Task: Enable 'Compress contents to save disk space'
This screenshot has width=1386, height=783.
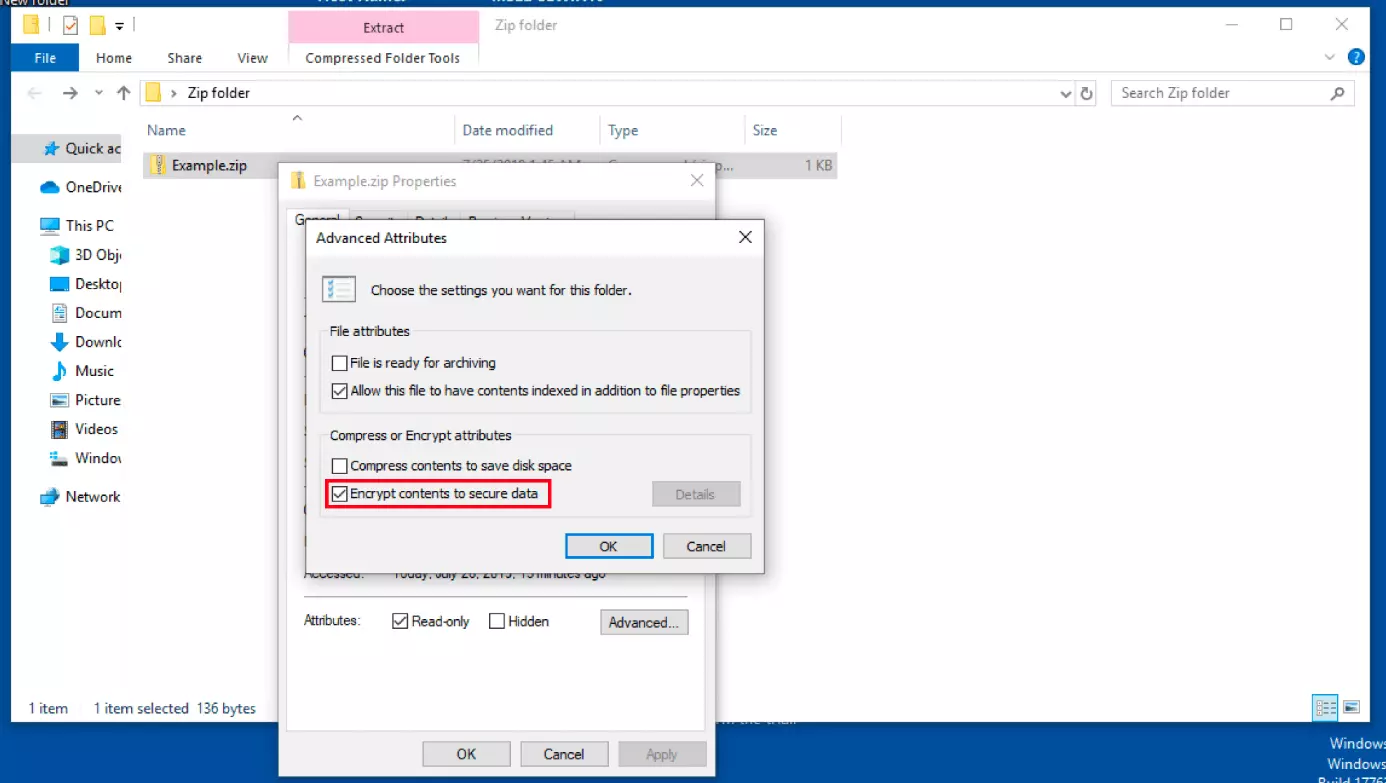Action: pyautogui.click(x=340, y=466)
